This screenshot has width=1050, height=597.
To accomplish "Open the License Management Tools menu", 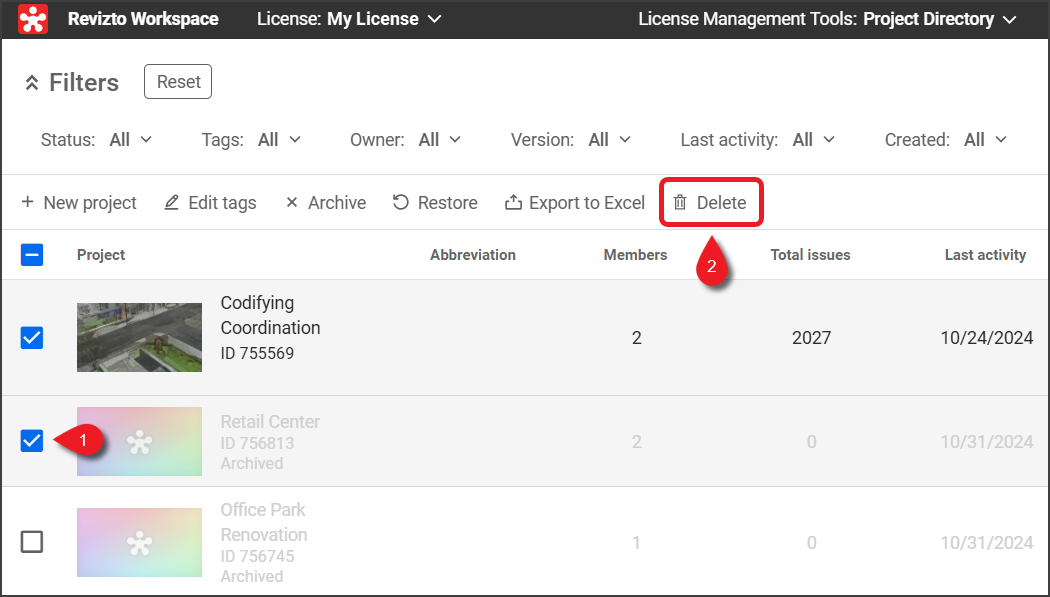I will click(826, 19).
